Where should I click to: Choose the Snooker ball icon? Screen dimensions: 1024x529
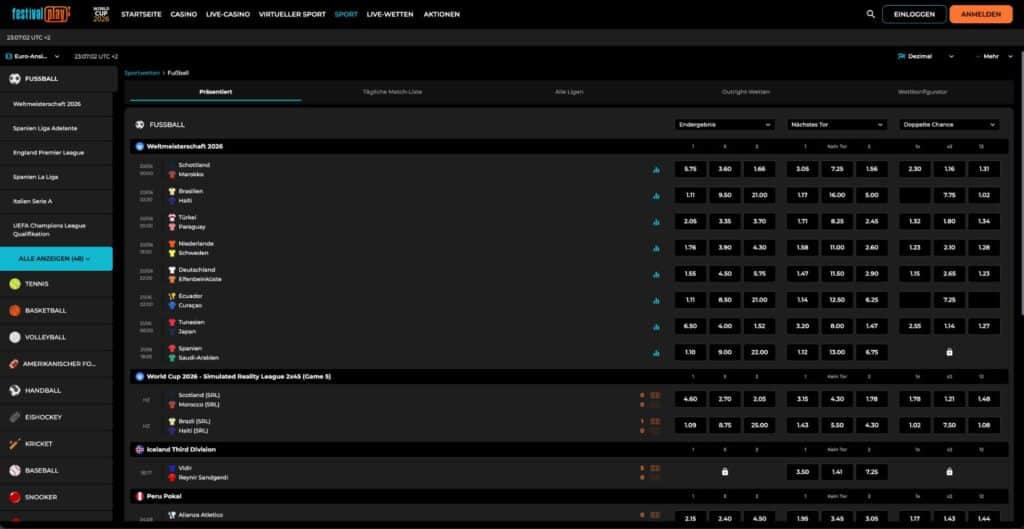(x=14, y=497)
